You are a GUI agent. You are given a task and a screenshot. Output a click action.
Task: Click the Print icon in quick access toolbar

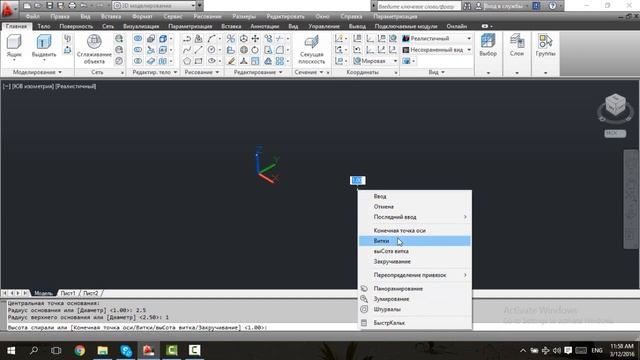(72, 6)
